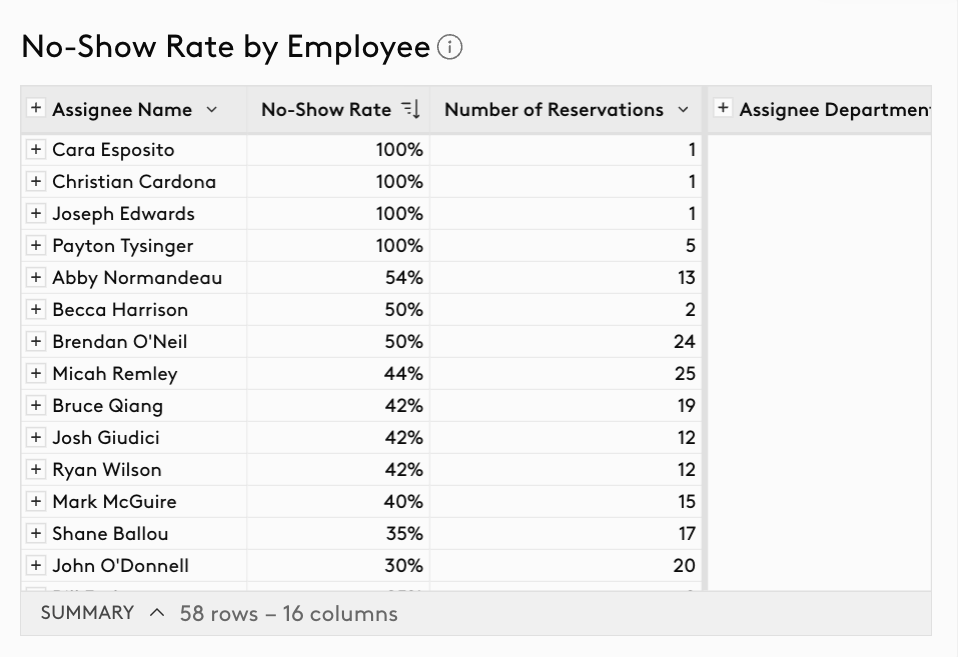Click the plus icon beside John O'Donnell
Viewport: 958px width, 657px height.
pyautogui.click(x=36, y=565)
